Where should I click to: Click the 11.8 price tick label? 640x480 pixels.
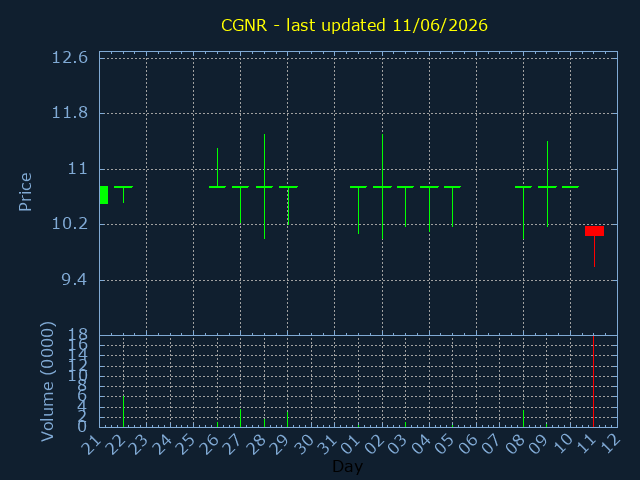69,113
